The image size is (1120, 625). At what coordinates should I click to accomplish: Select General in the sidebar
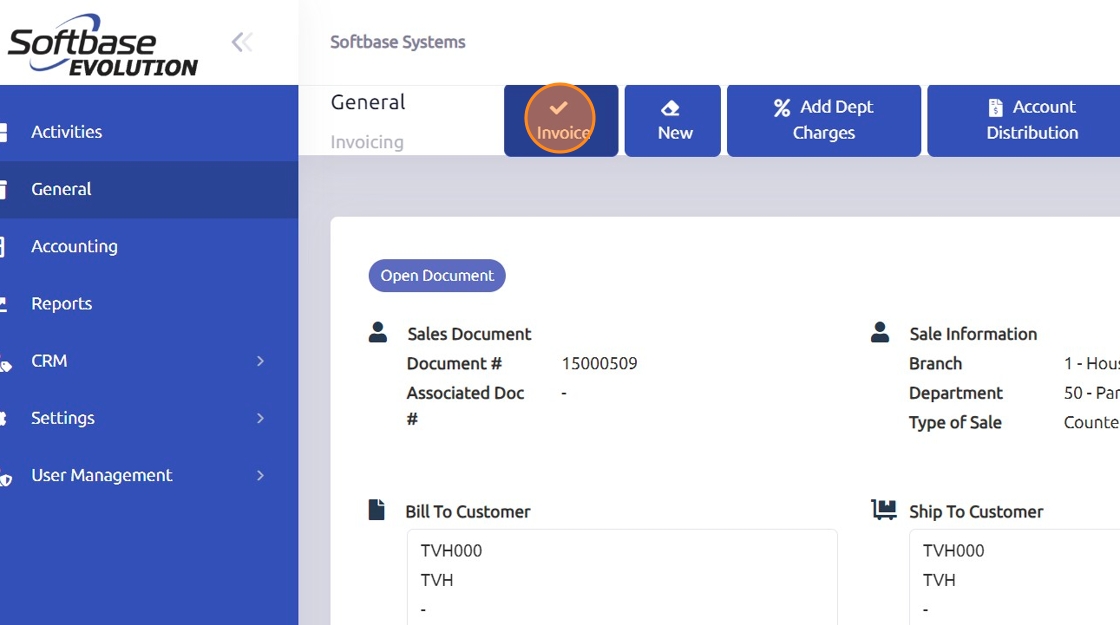point(149,189)
